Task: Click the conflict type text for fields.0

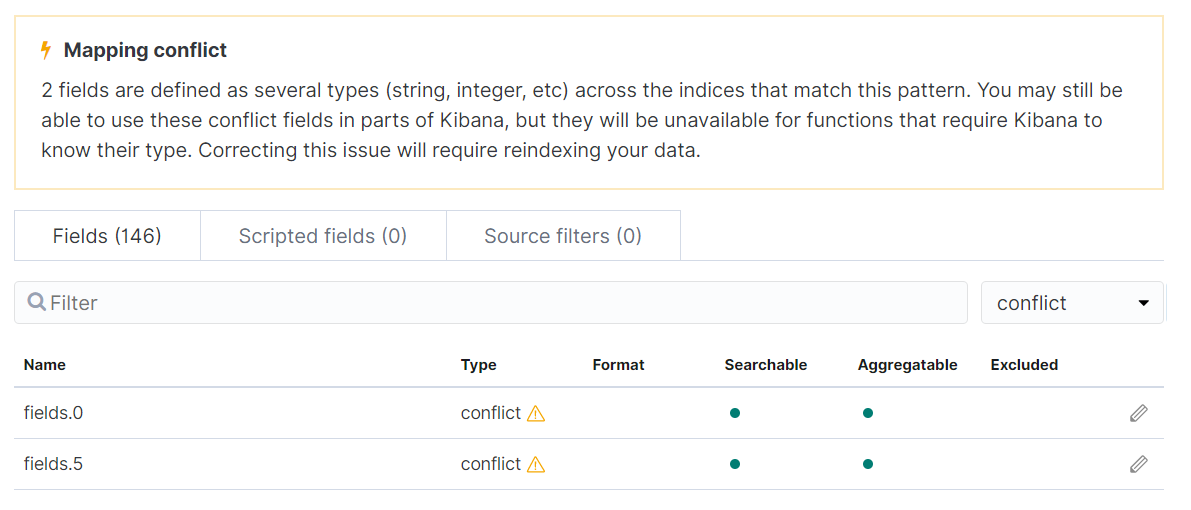Action: click(491, 413)
